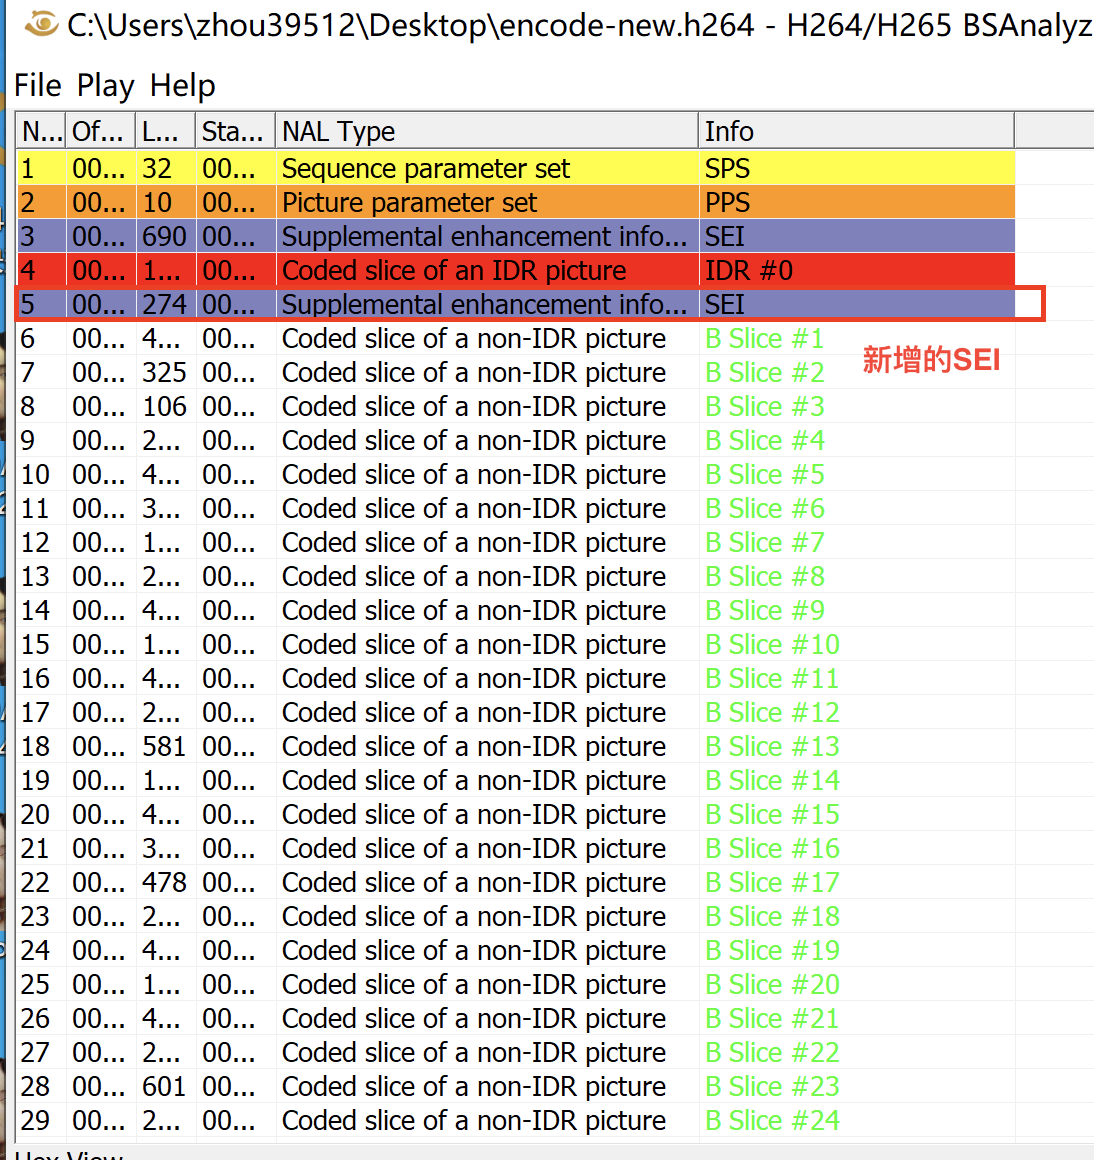Sort by the No. column header
Image resolution: width=1094 pixels, height=1160 pixels.
[x=42, y=131]
